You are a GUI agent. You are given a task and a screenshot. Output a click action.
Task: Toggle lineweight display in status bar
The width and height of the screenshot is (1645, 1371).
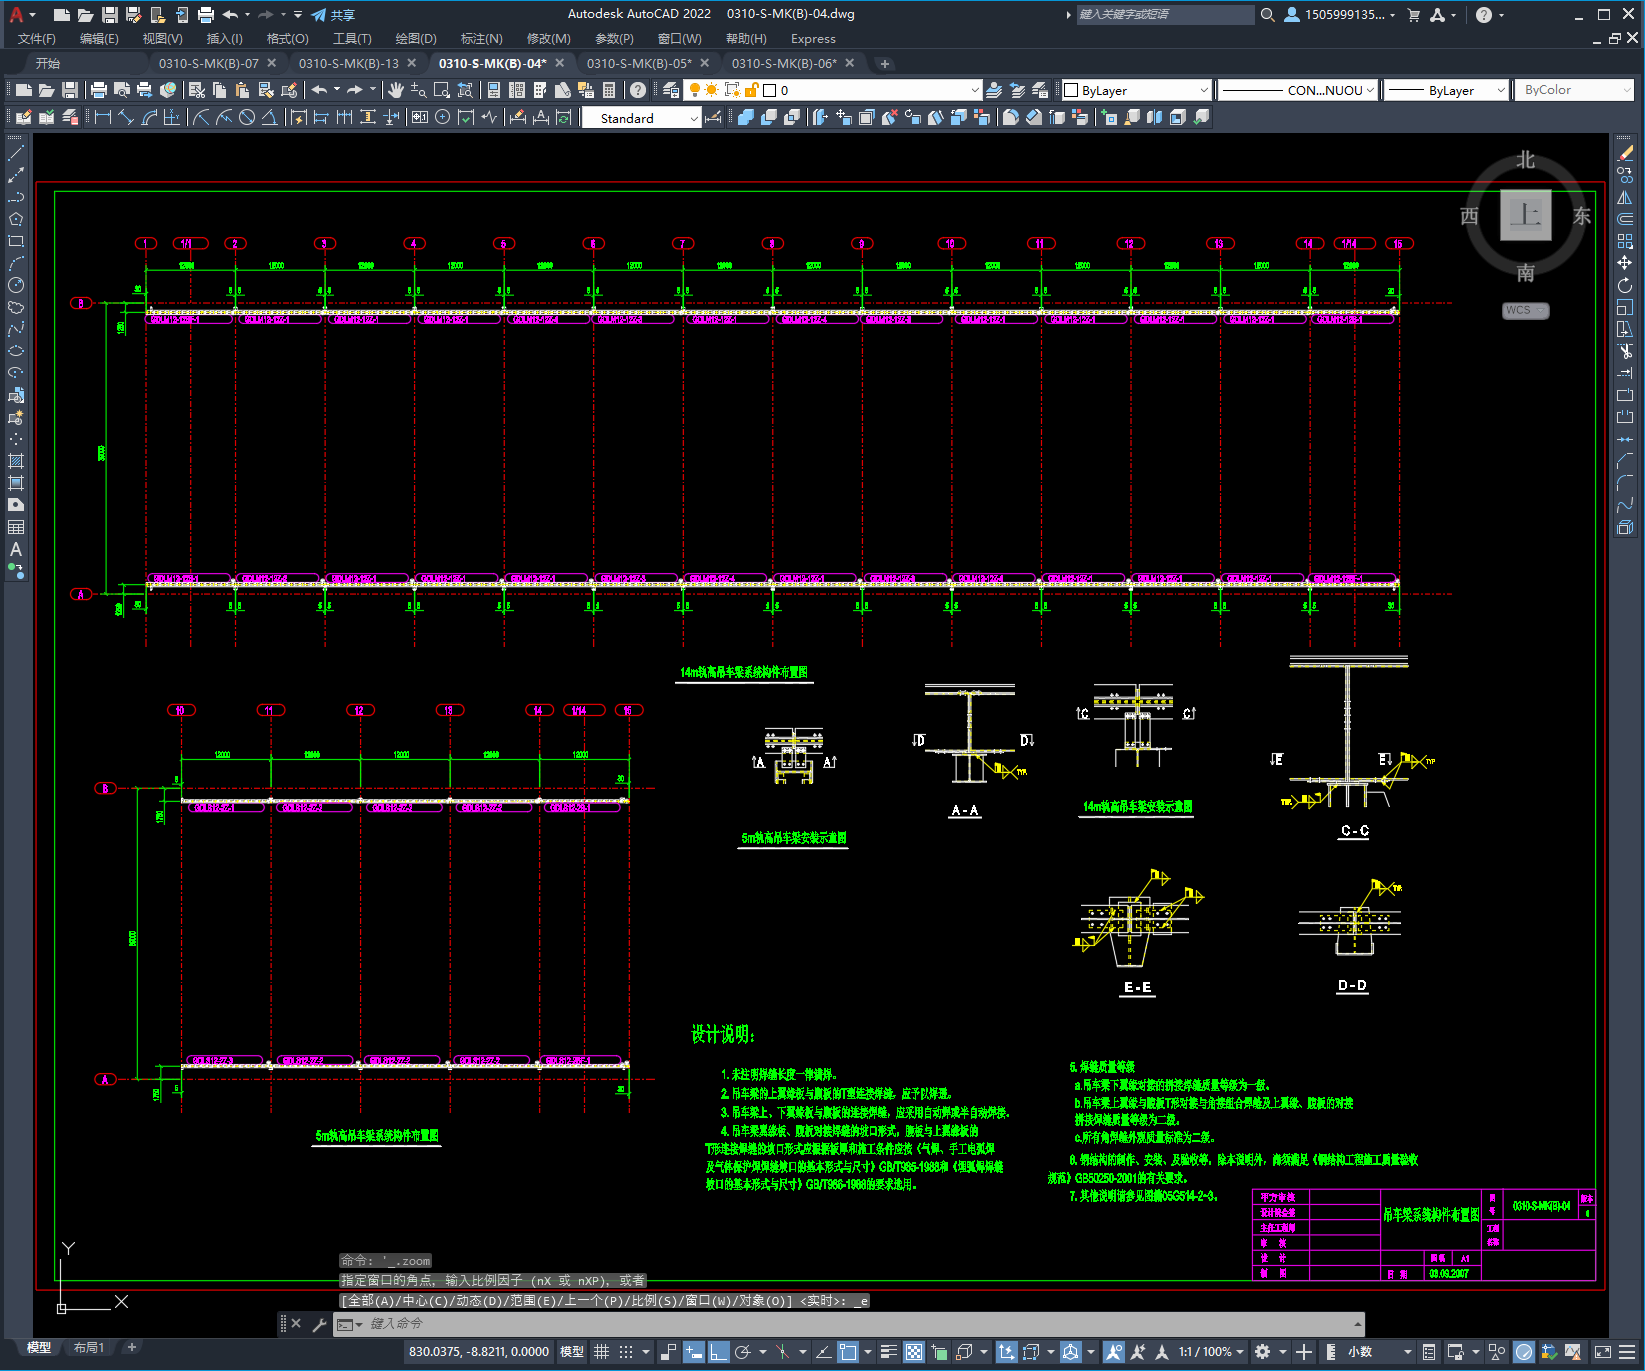coord(888,1352)
